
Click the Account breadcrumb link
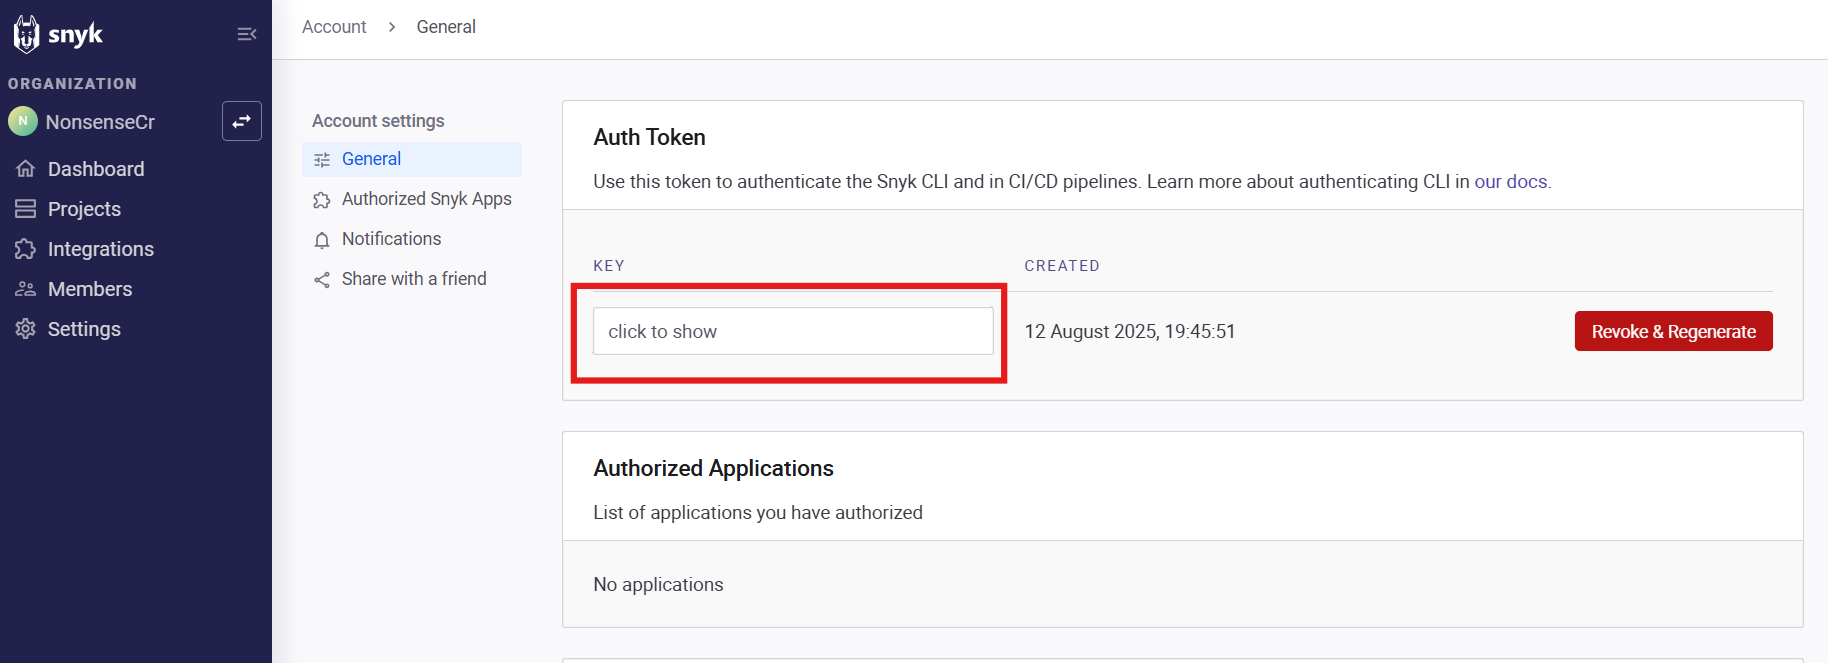(334, 27)
